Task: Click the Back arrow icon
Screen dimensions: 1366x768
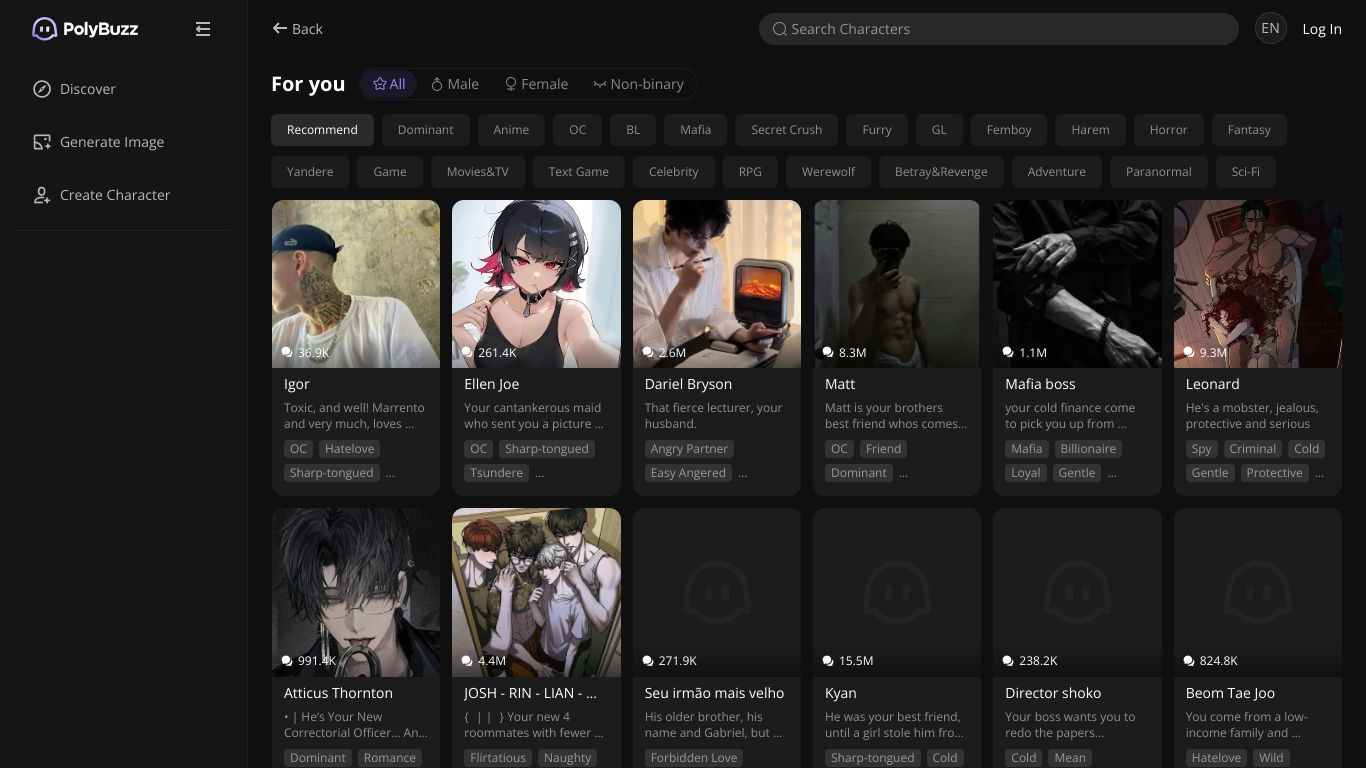Action: [280, 28]
